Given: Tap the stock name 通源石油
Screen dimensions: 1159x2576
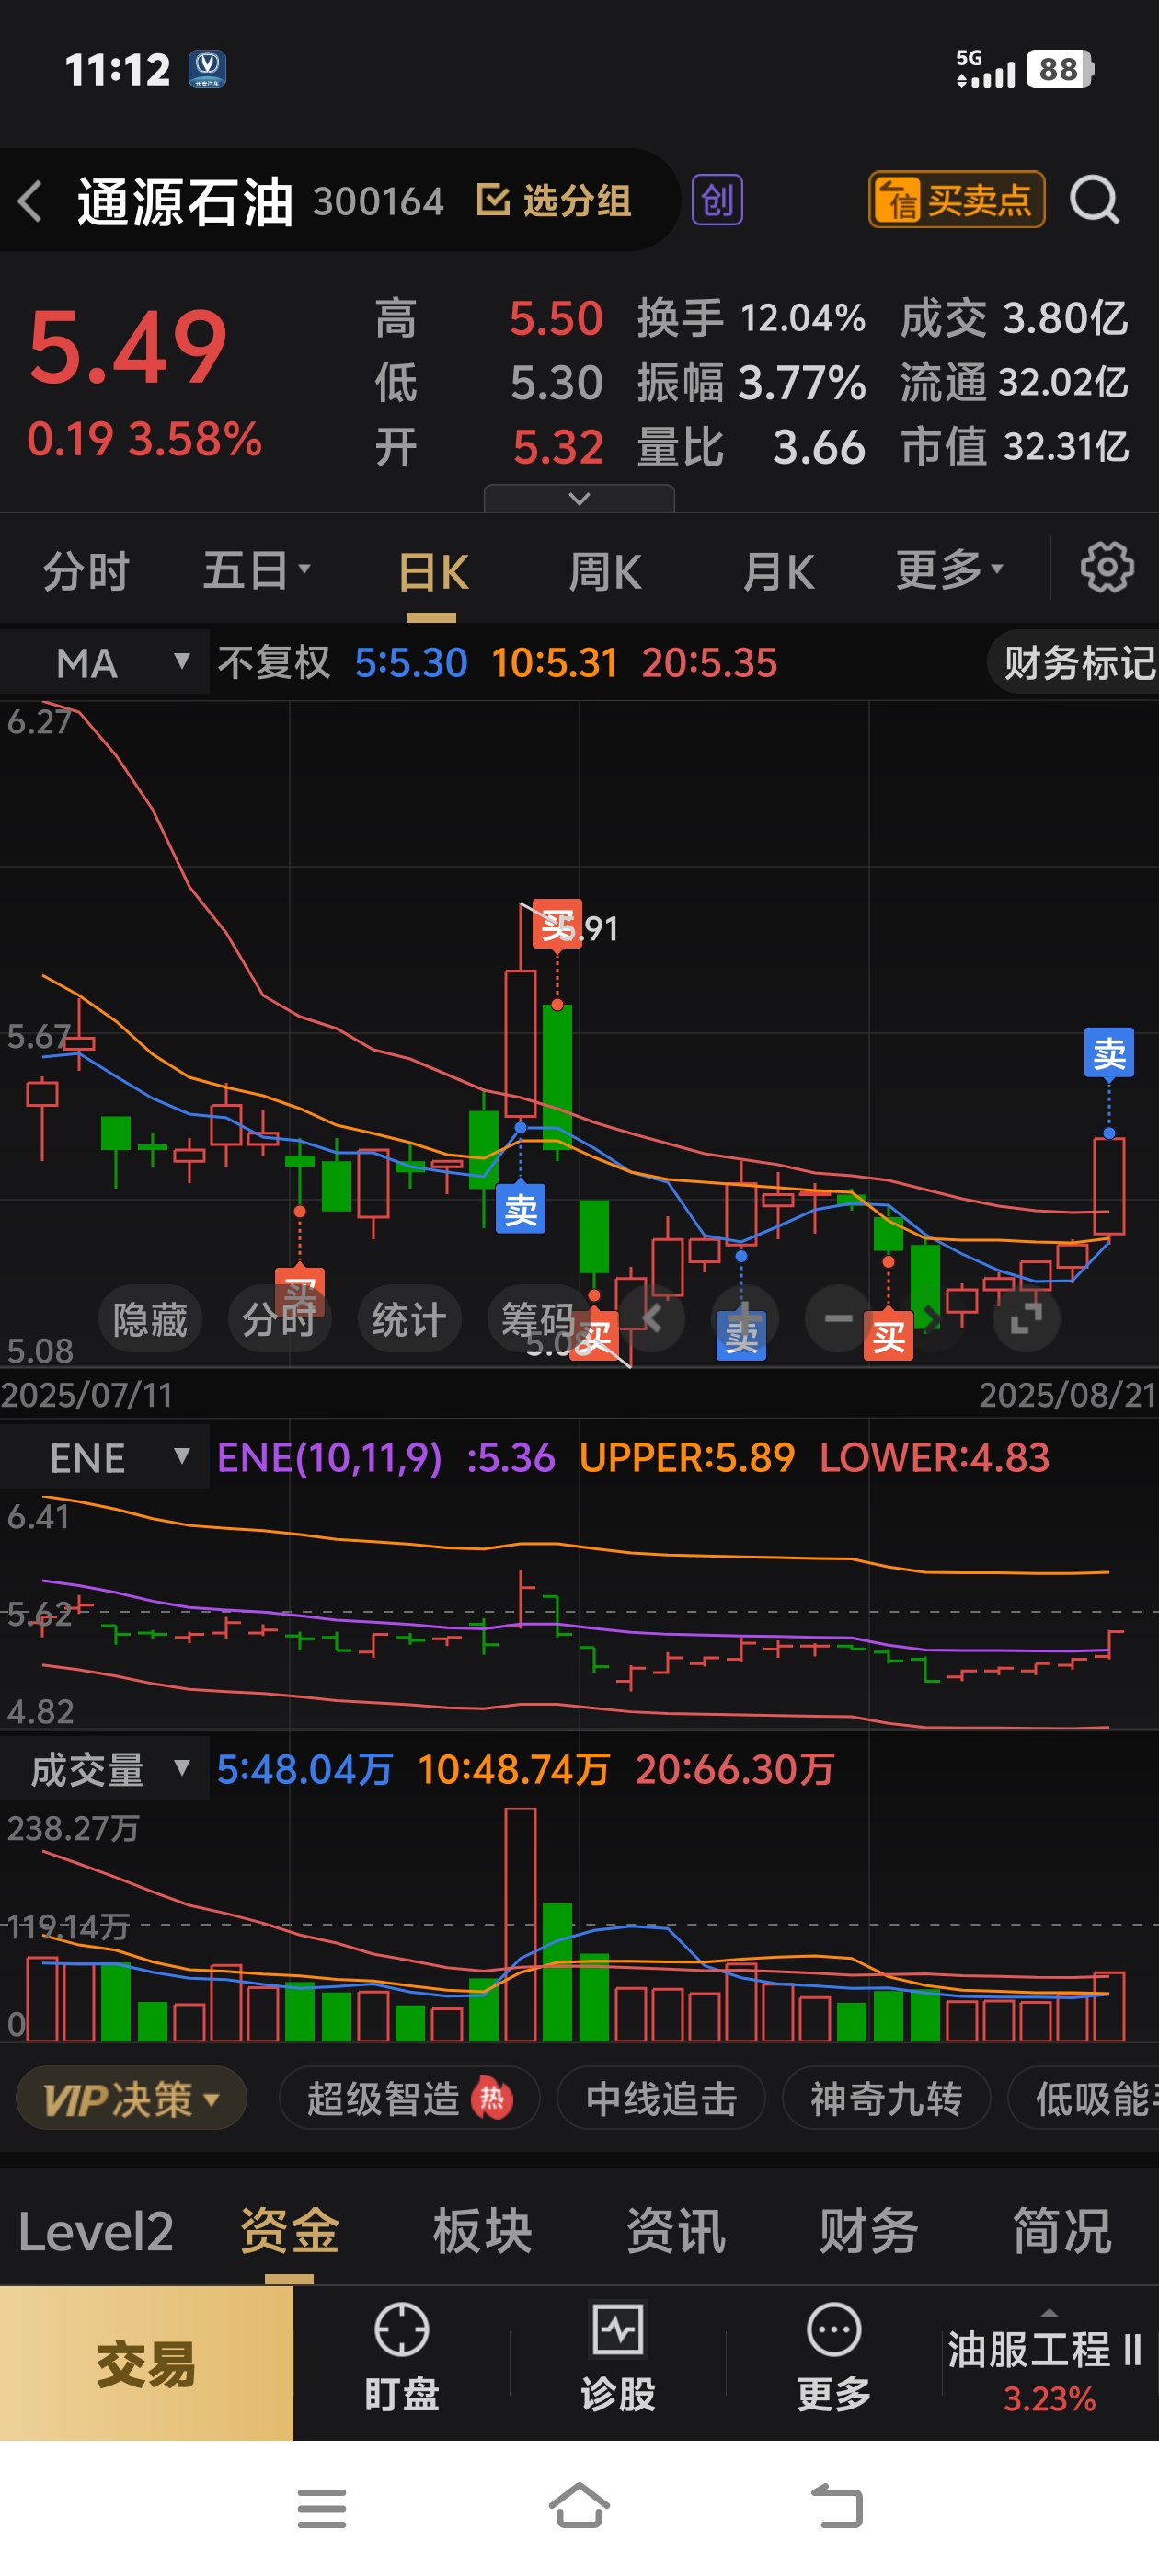Looking at the screenshot, I should point(185,202).
